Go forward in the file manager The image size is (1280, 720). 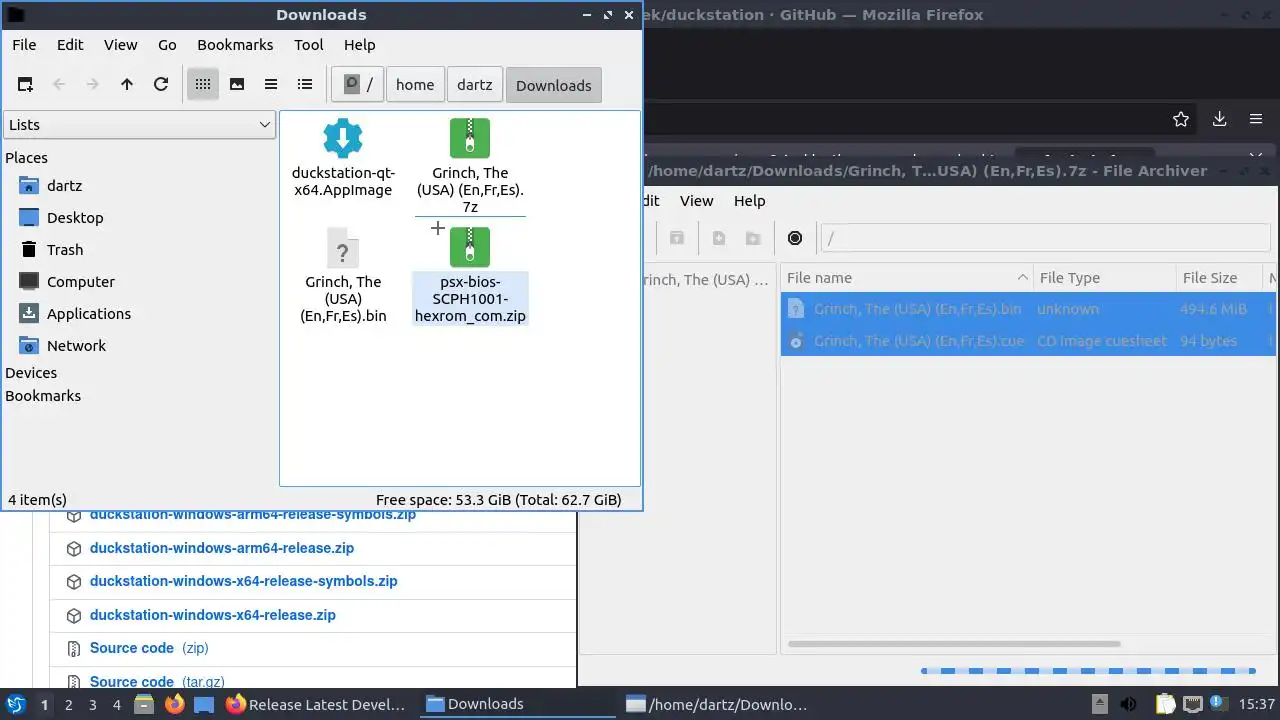93,85
